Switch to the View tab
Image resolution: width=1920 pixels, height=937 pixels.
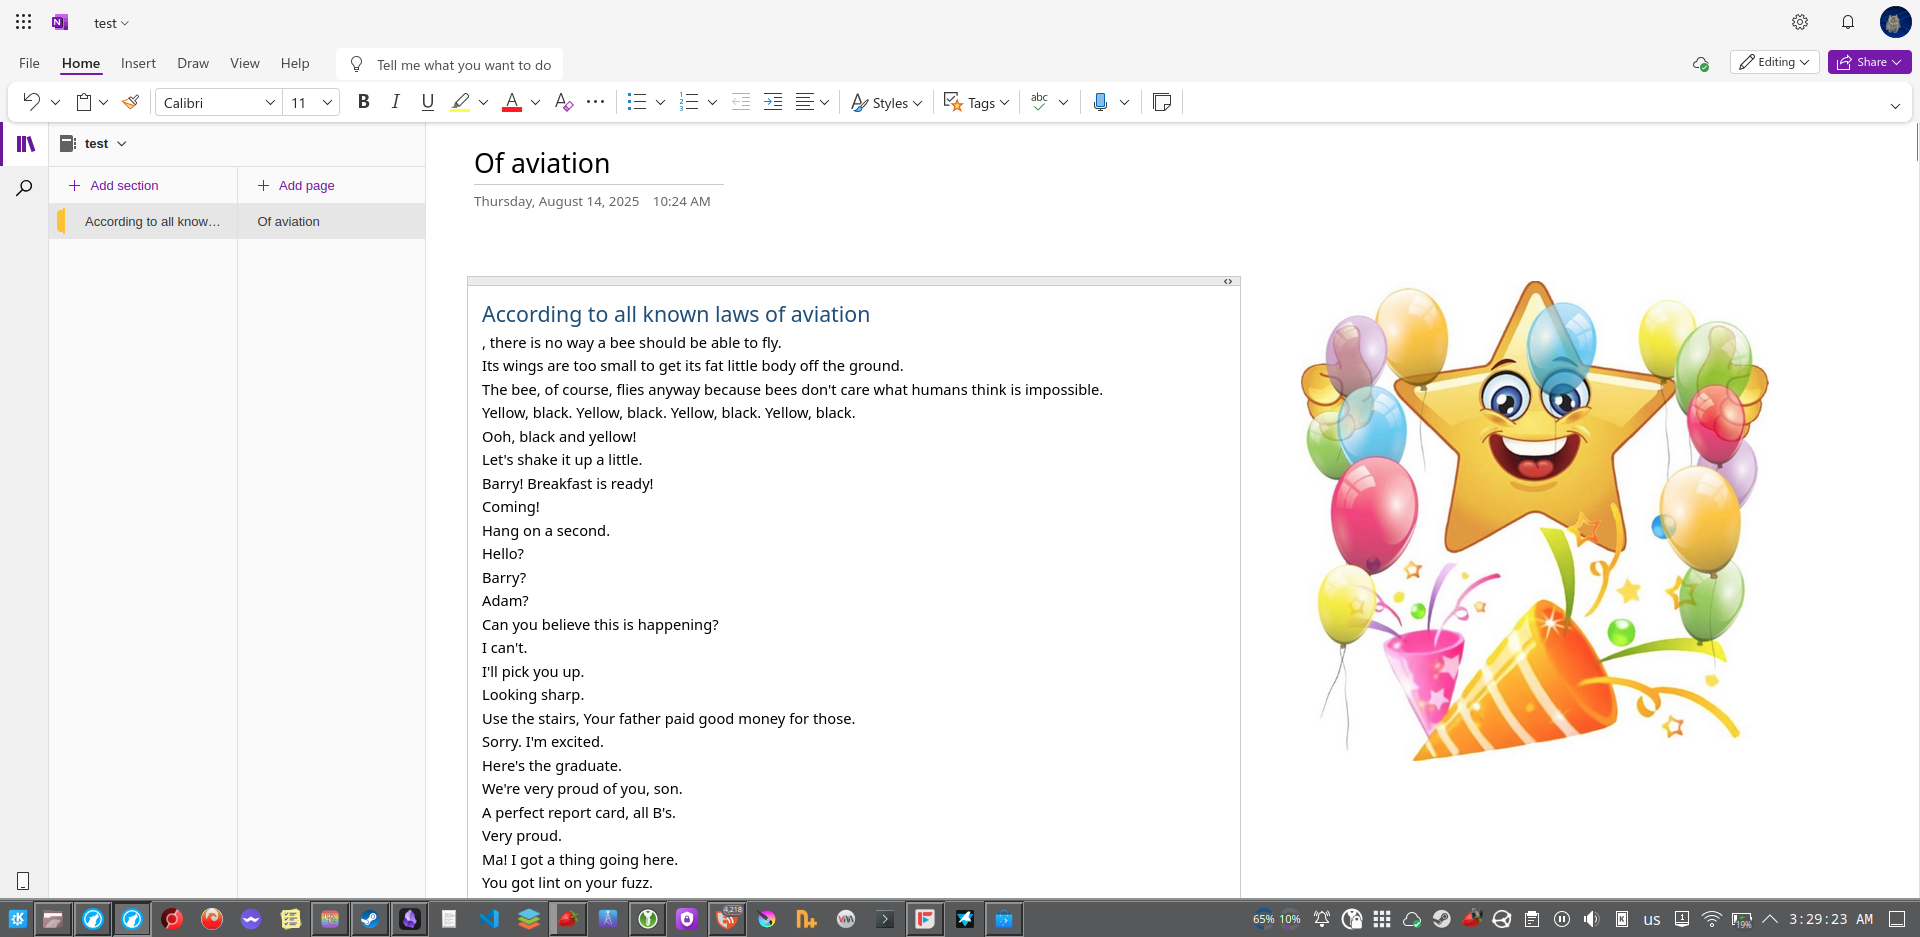coord(245,63)
